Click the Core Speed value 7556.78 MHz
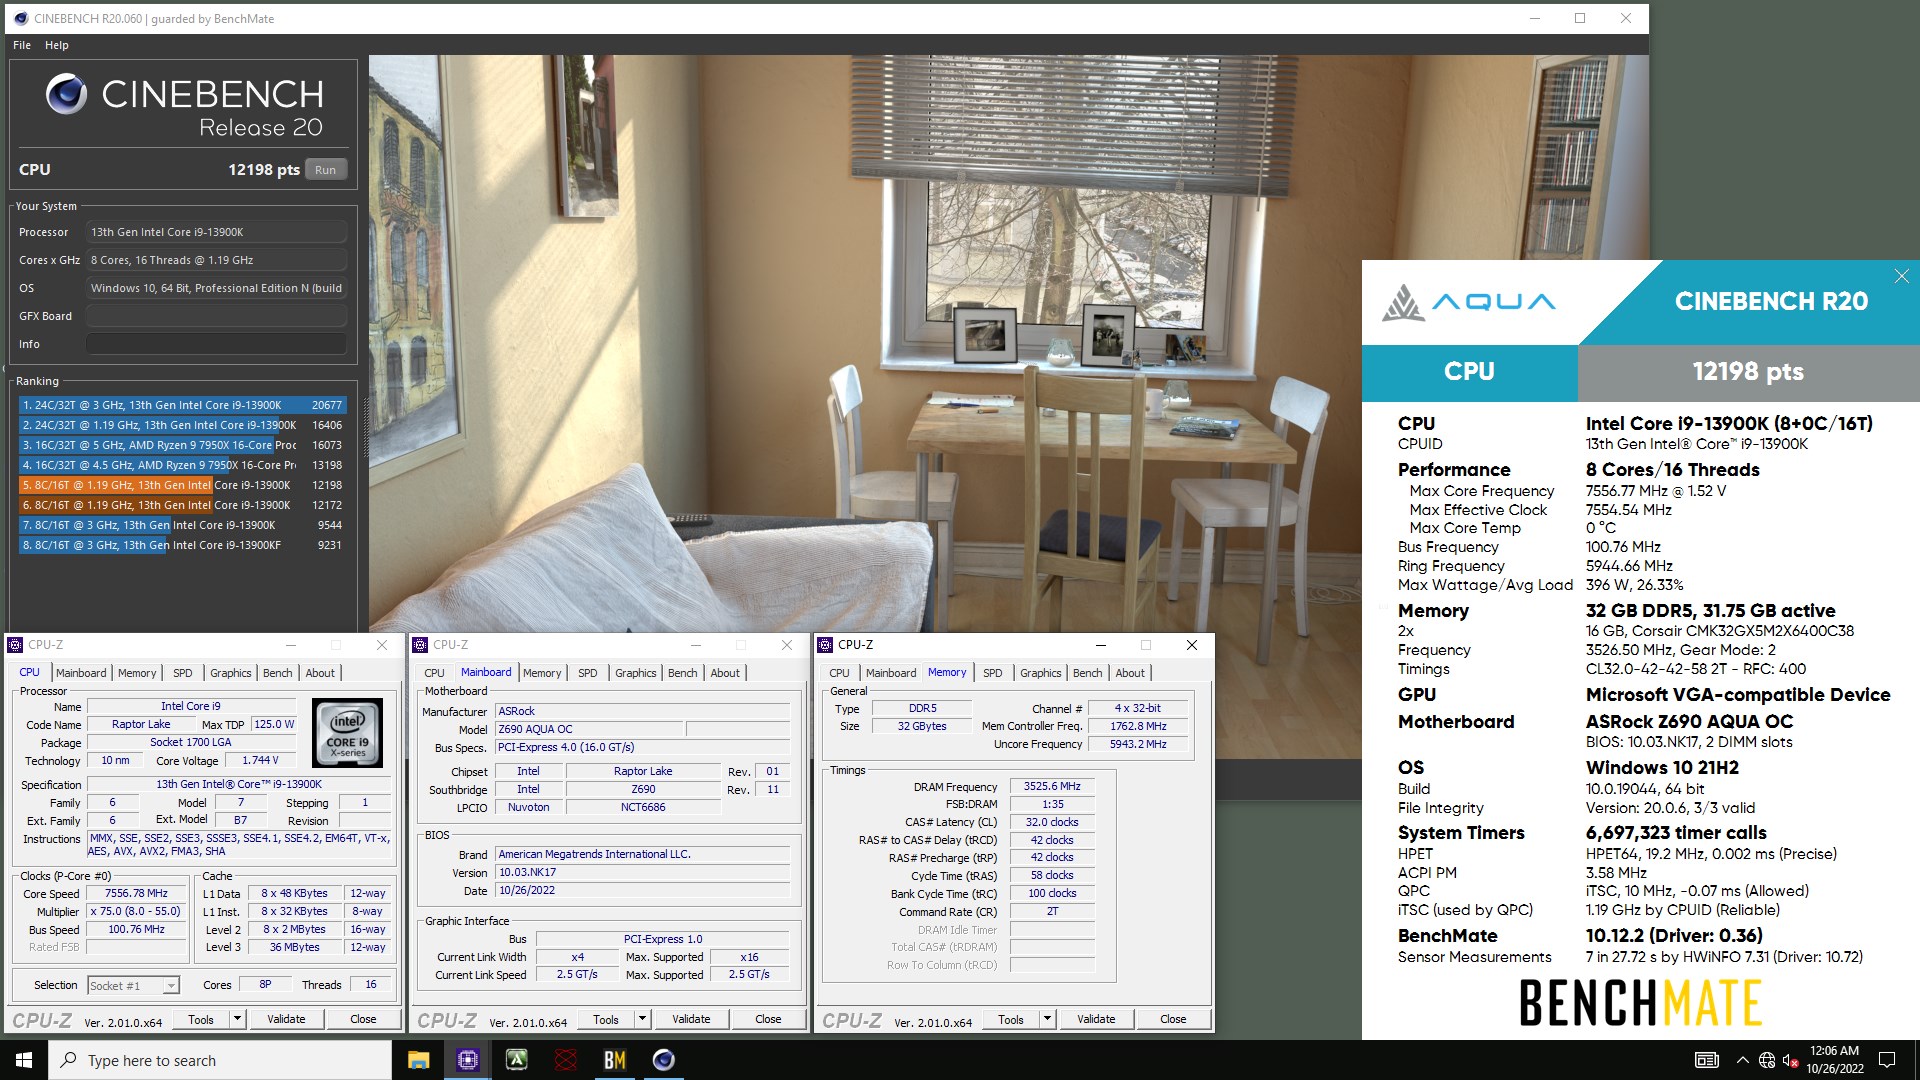Viewport: 1920px width, 1080px height. click(136, 894)
